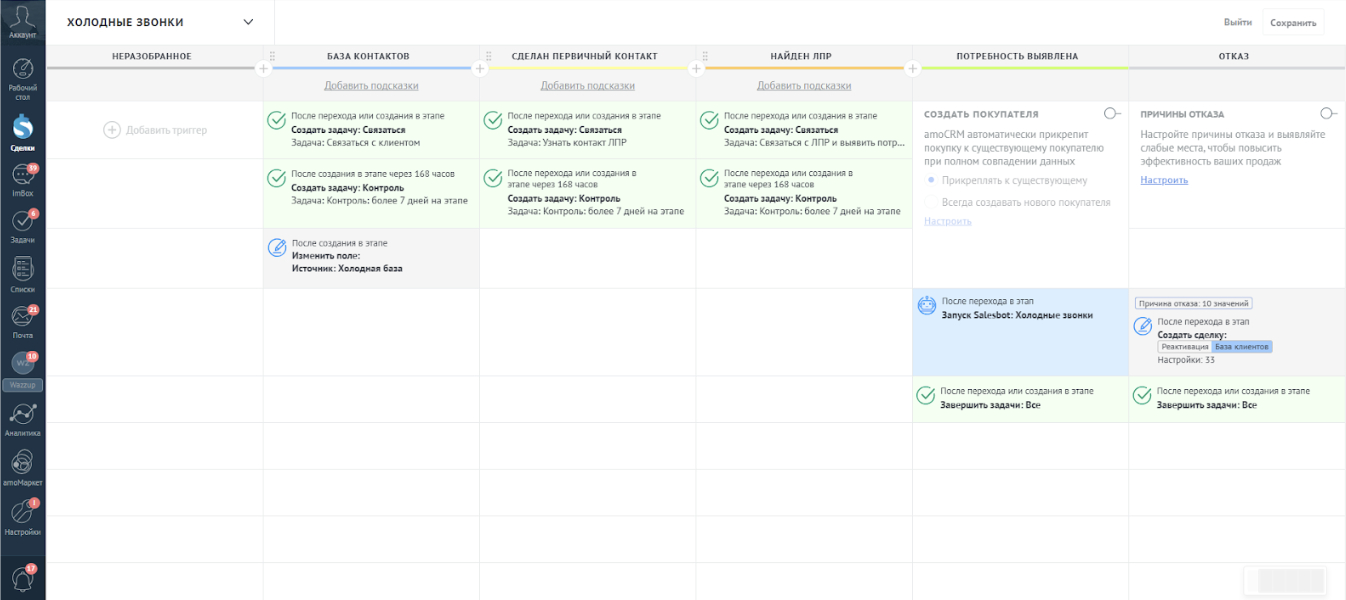The height and width of the screenshot is (600, 1346).
Task: Click the Salesbot robot icon
Action: (927, 306)
